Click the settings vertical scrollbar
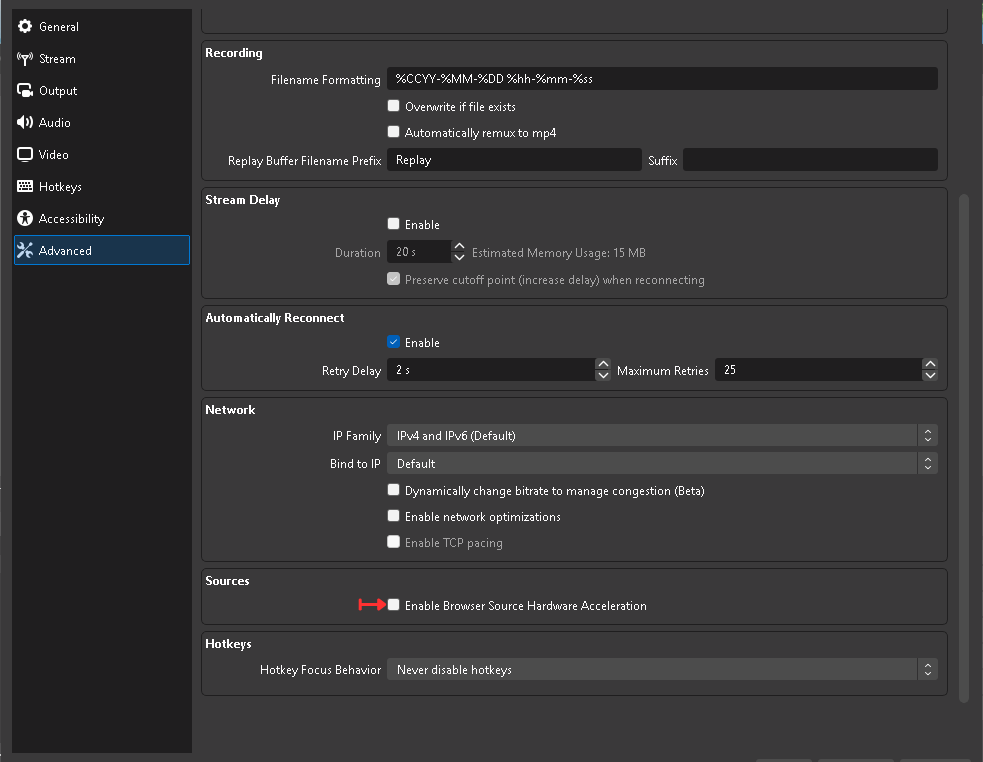Screen dimensions: 983x762 point(964,448)
